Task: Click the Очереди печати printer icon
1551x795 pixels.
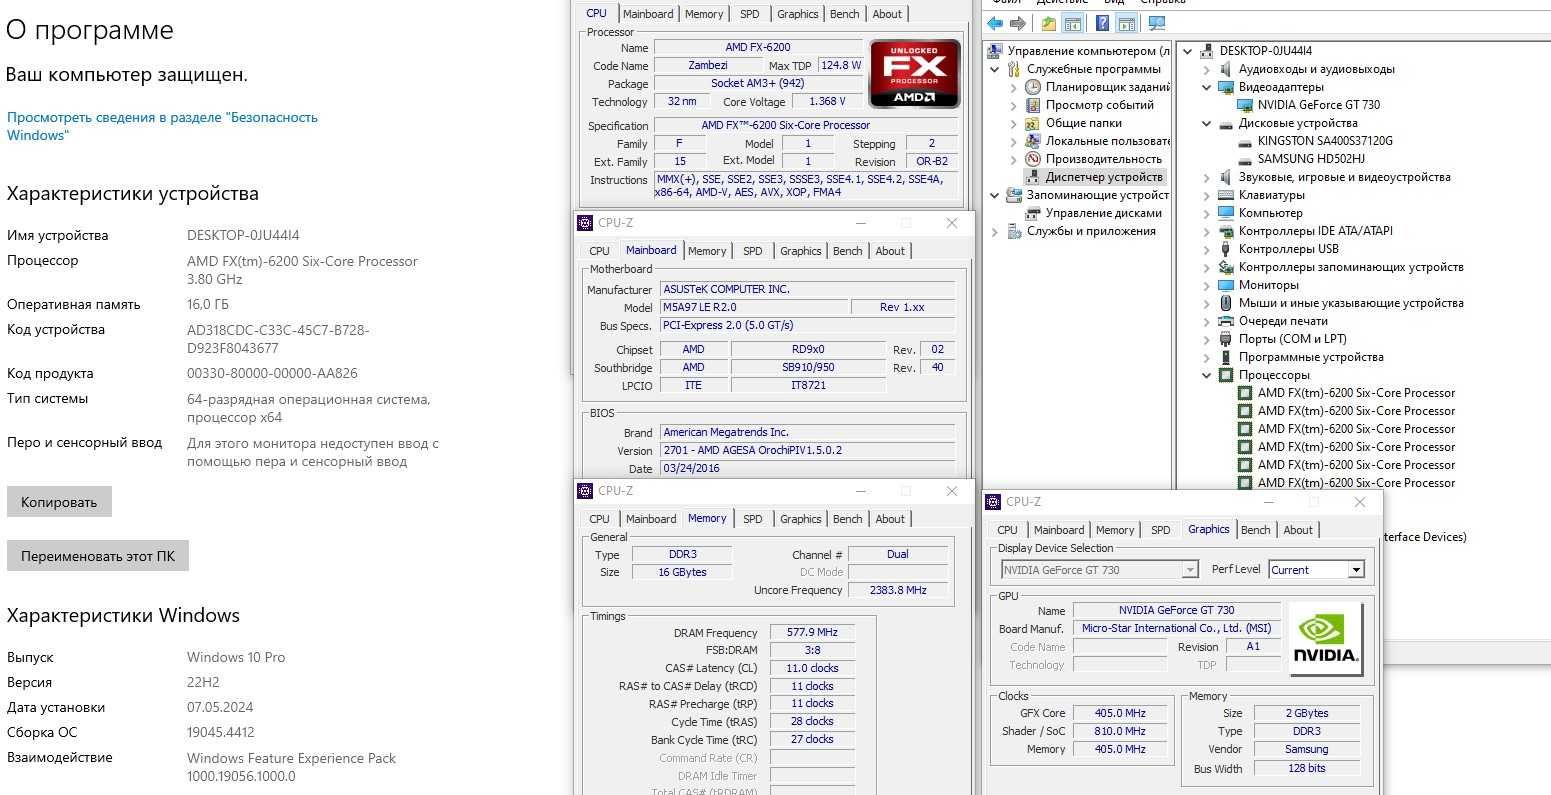Action: pyautogui.click(x=1226, y=321)
